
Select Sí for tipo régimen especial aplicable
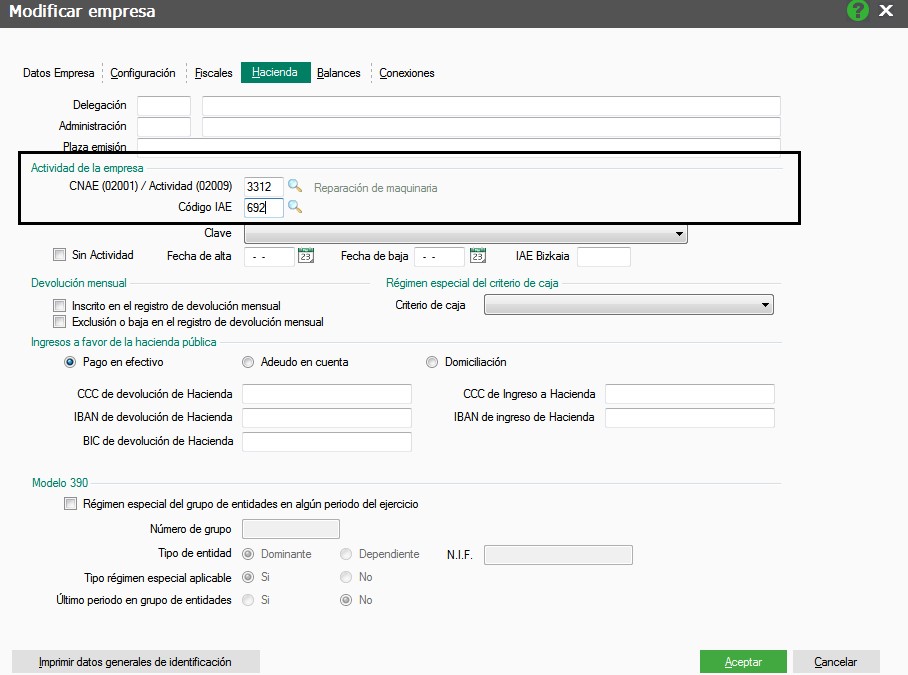[248, 577]
